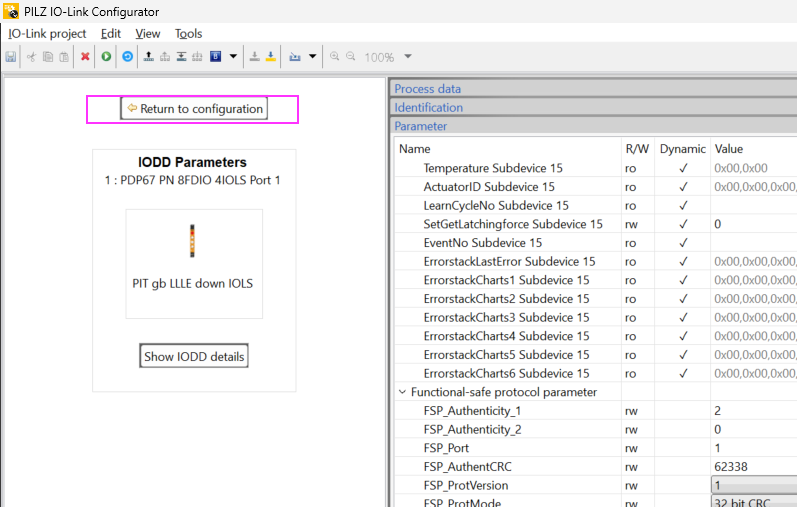Open the Tools menu
Image resolution: width=797 pixels, height=507 pixels.
[x=189, y=34]
